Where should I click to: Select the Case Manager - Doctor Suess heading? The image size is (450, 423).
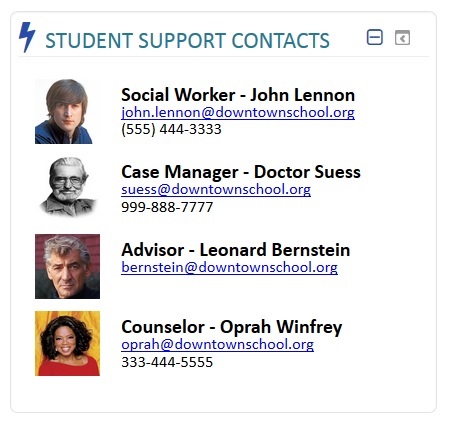click(241, 172)
